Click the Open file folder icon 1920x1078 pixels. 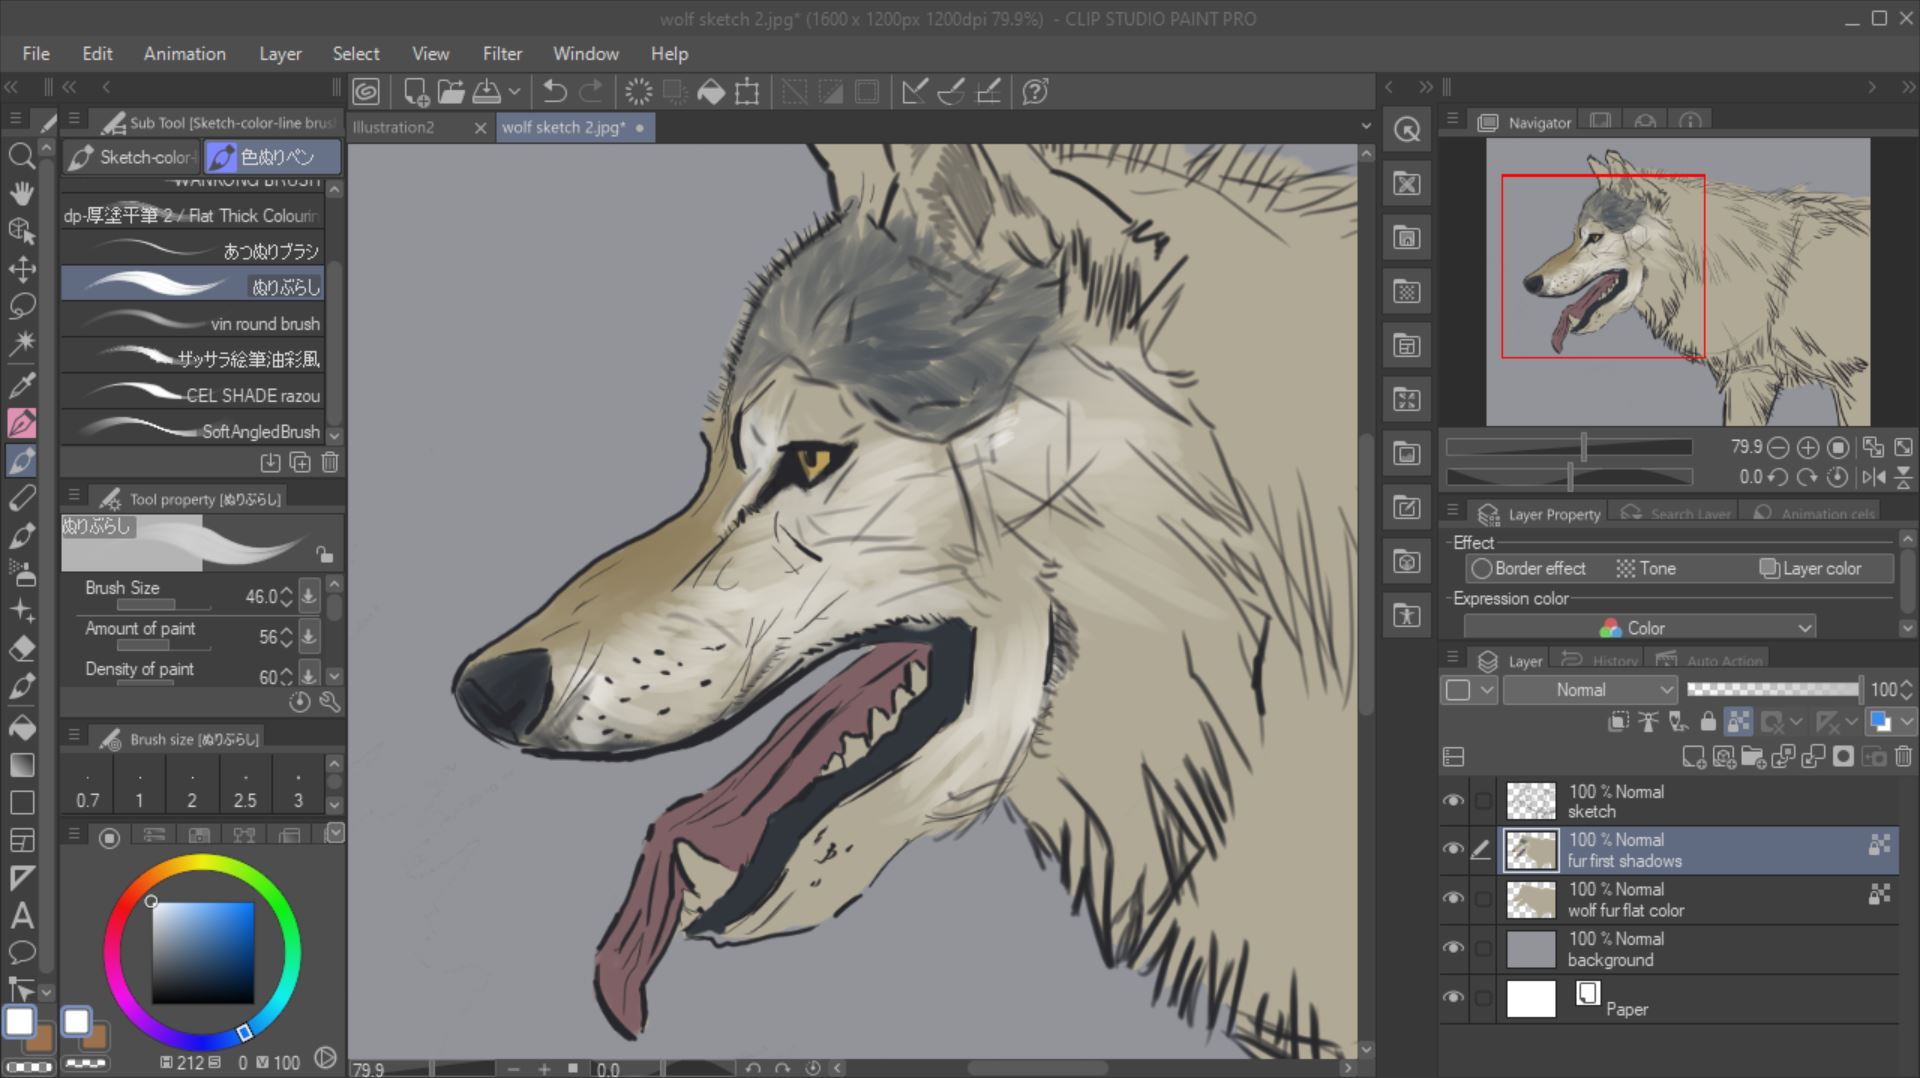(451, 92)
